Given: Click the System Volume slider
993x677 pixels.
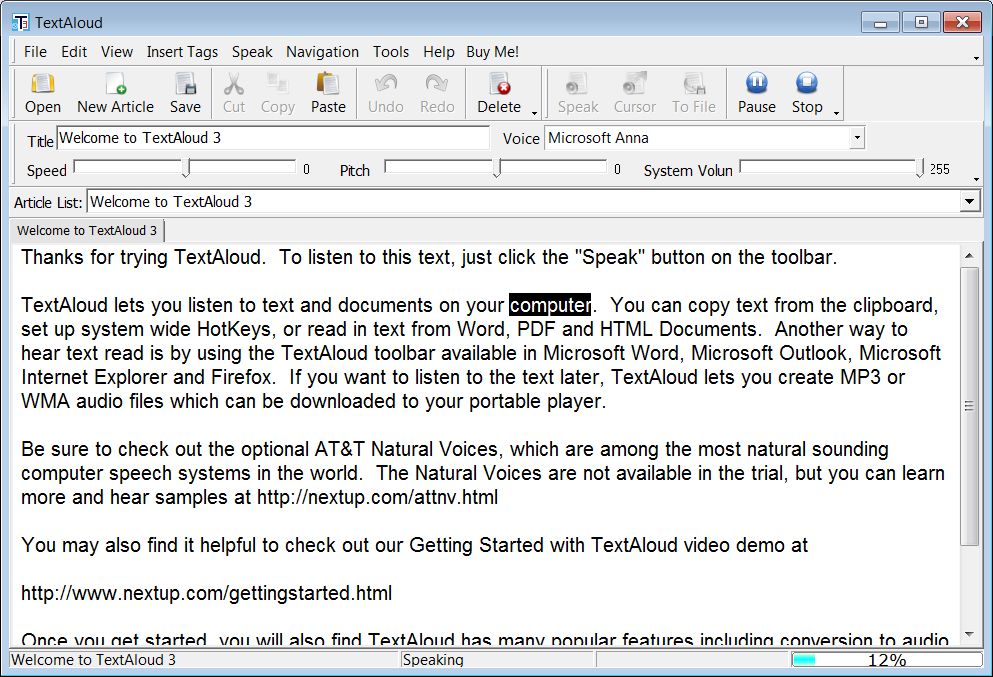Looking at the screenshot, I should 830,167.
